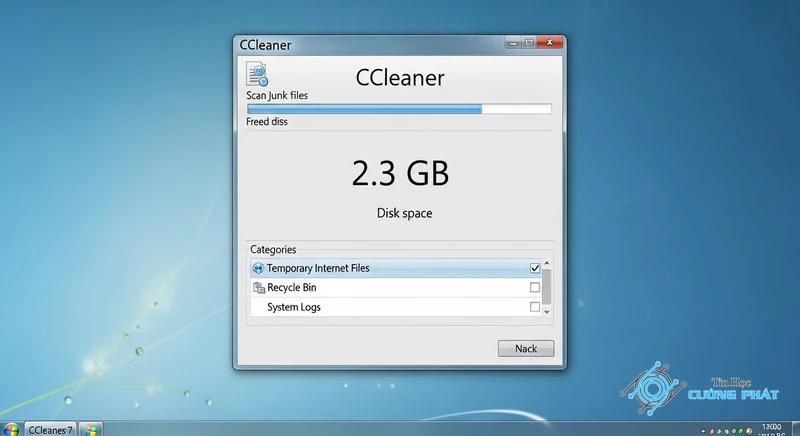Image resolution: width=800 pixels, height=436 pixels.
Task: Click the Categories list scroll-up arrow
Action: (x=546, y=263)
